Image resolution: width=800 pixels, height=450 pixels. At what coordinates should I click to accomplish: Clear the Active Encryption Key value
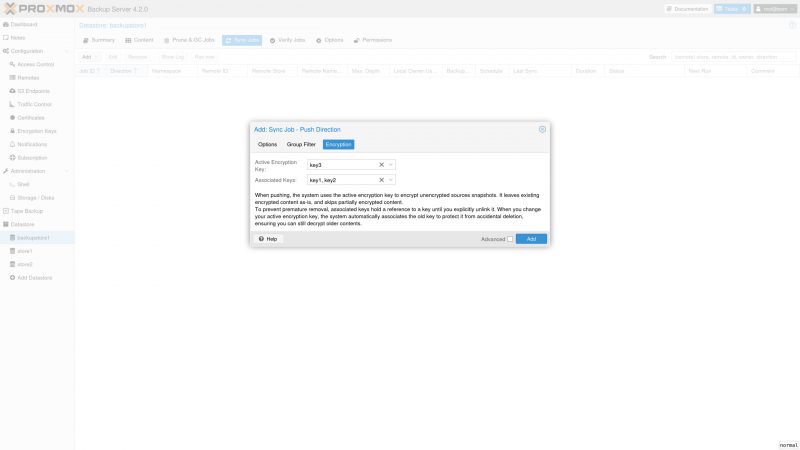coord(381,165)
